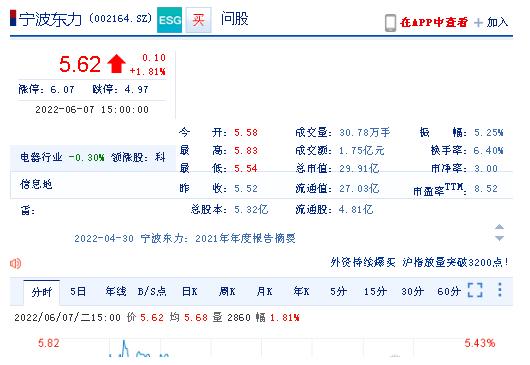Click the 振幅 value 5.25%
This screenshot has height=365, width=530.
488,132
